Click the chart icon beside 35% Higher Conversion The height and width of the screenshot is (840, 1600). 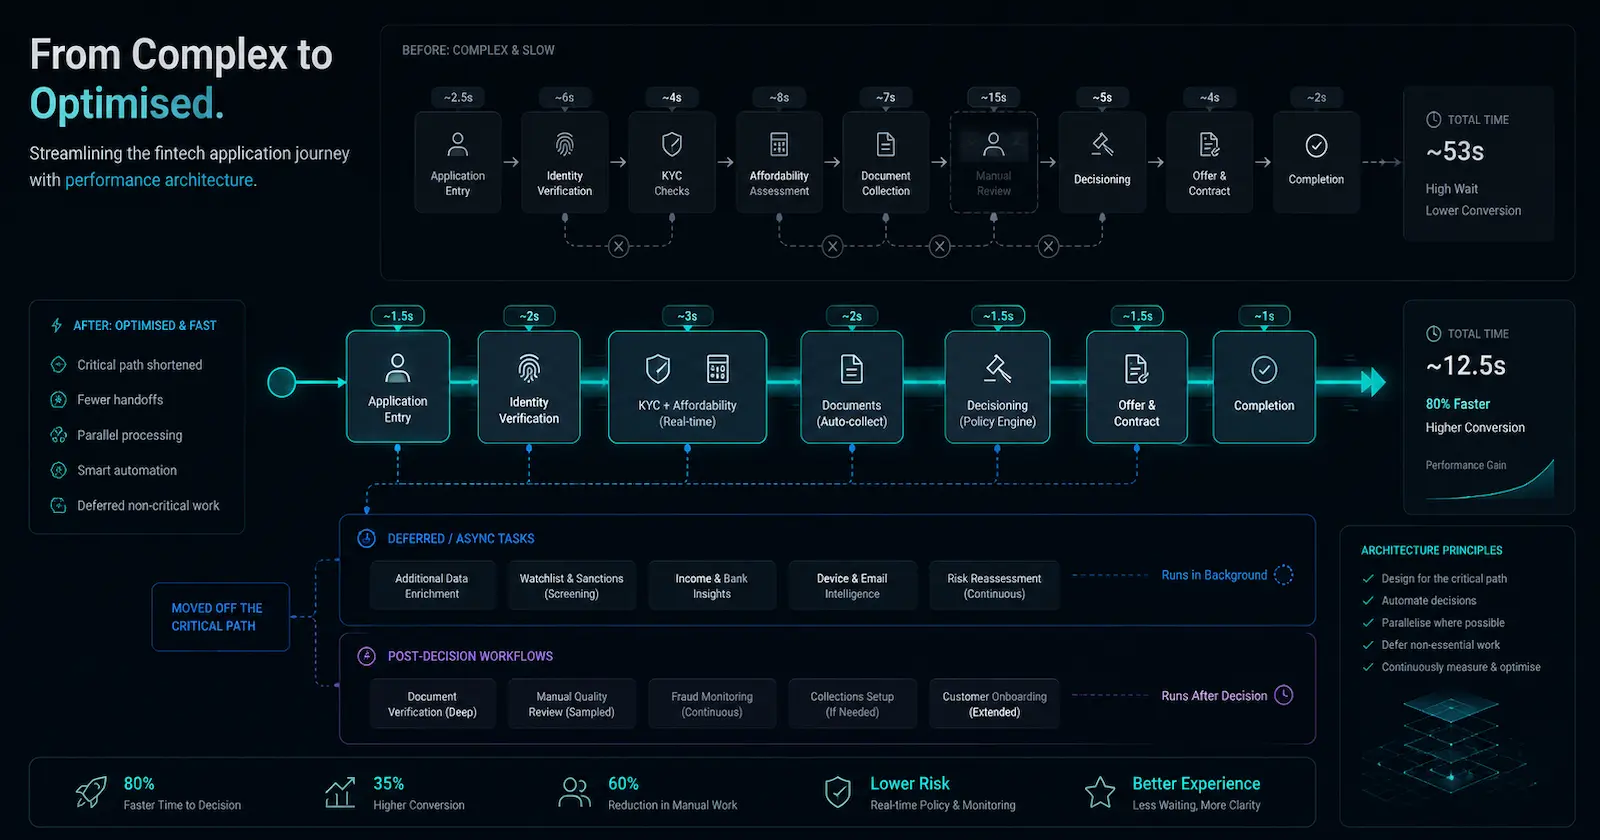(340, 792)
